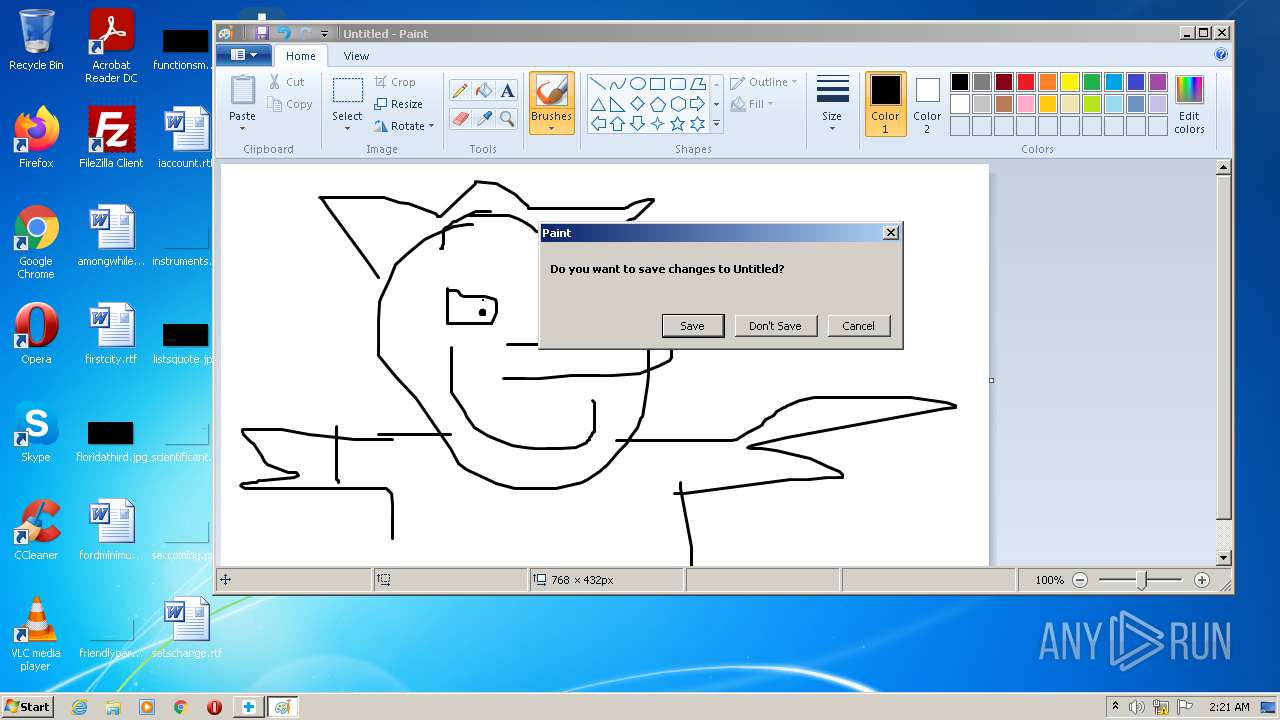Viewport: 1280px width, 720px height.
Task: Click the Undo arrow in quick access toolbar
Action: click(283, 33)
